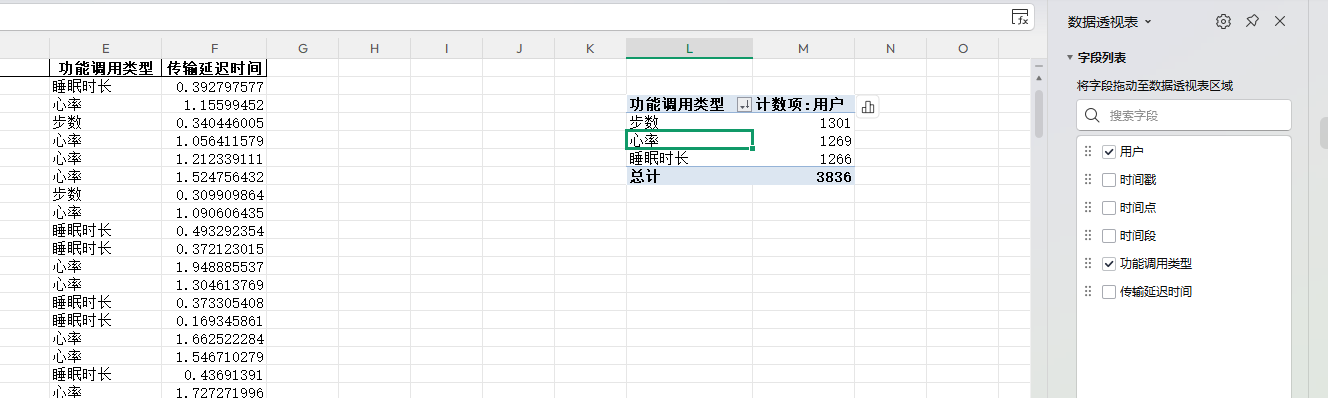Grab drag handle of 时间点 field
Viewport: 1328px width, 398px height.
[x=1088, y=208]
